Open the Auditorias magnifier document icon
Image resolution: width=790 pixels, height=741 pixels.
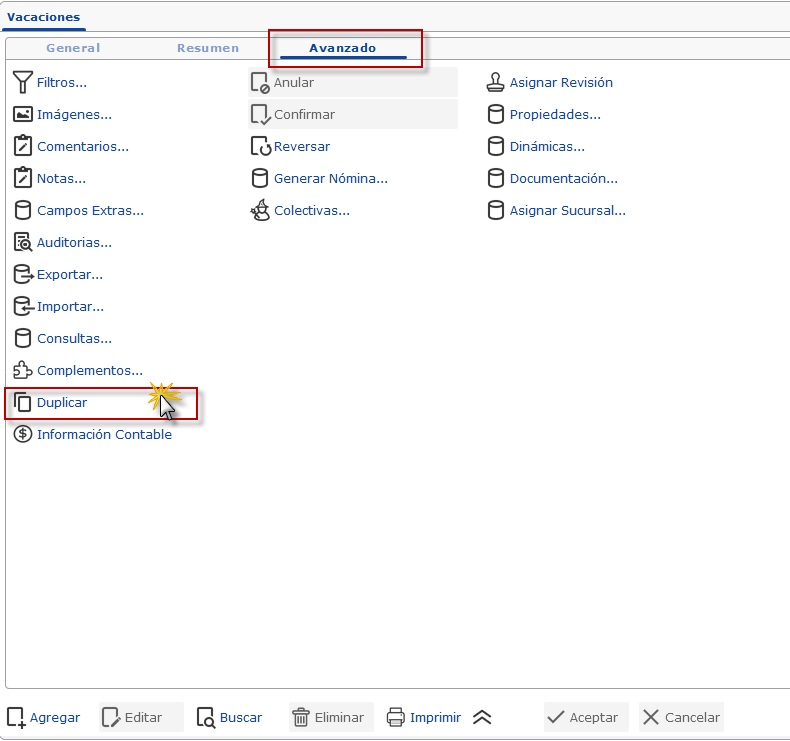[23, 242]
